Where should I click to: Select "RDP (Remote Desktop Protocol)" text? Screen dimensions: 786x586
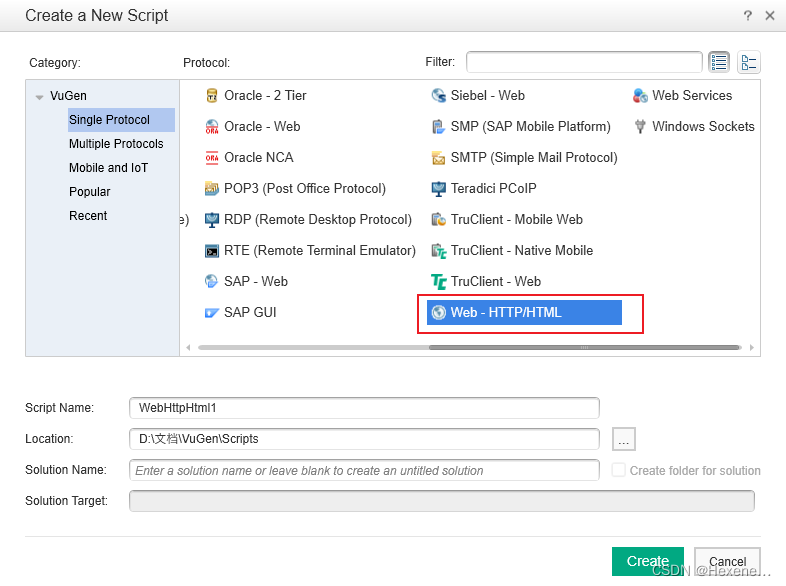click(x=318, y=220)
